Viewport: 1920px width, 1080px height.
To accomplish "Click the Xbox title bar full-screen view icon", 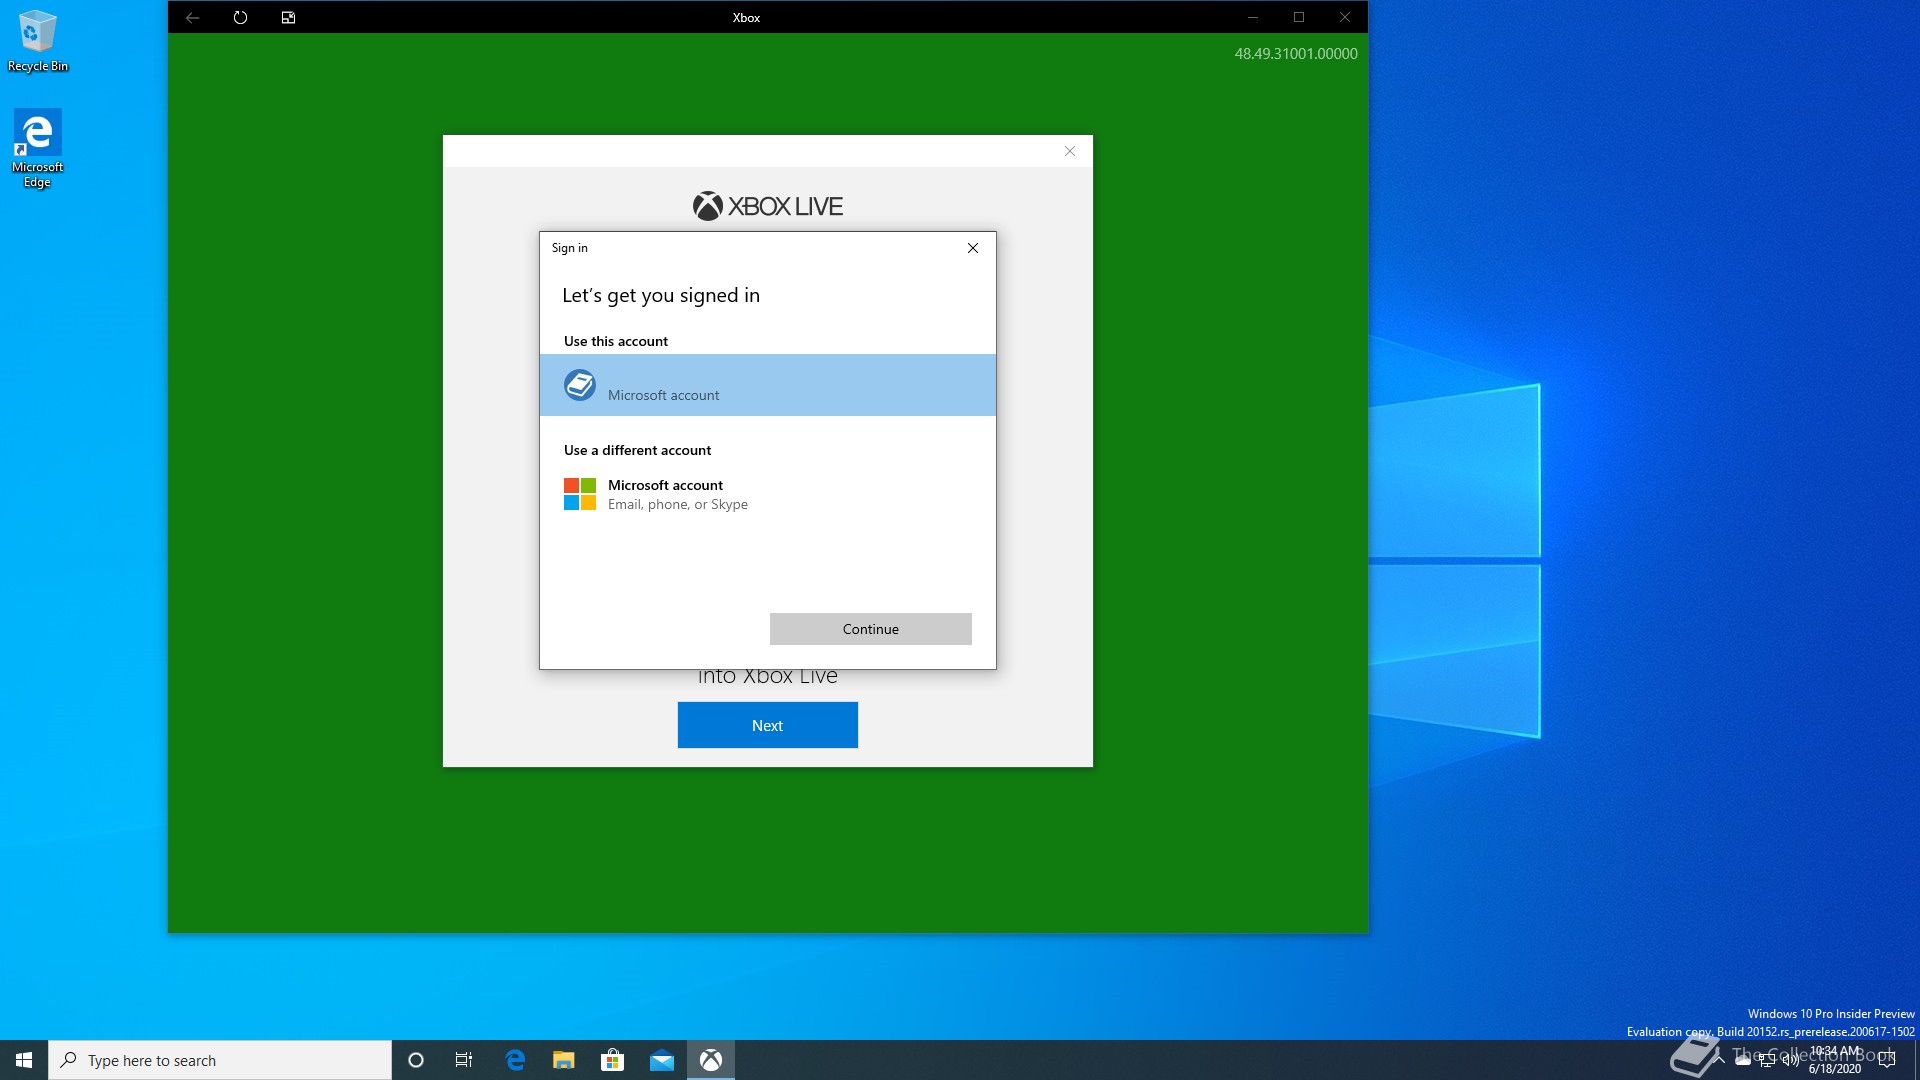I will tap(288, 17).
